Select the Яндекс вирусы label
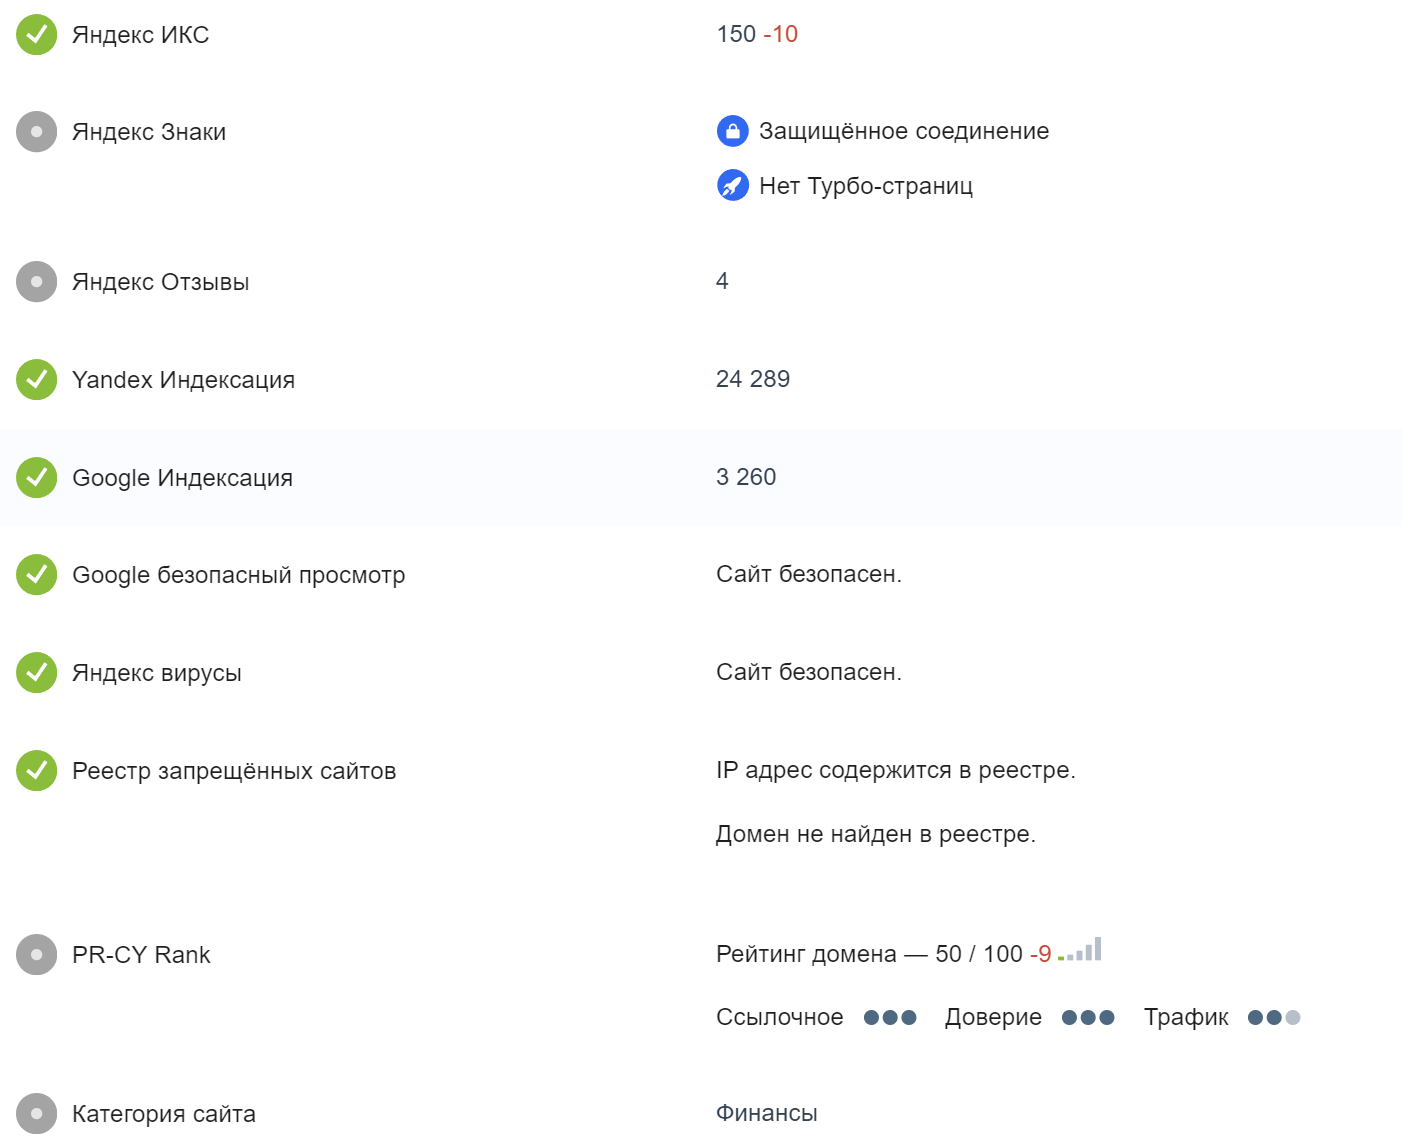The image size is (1402, 1146). [x=157, y=673]
